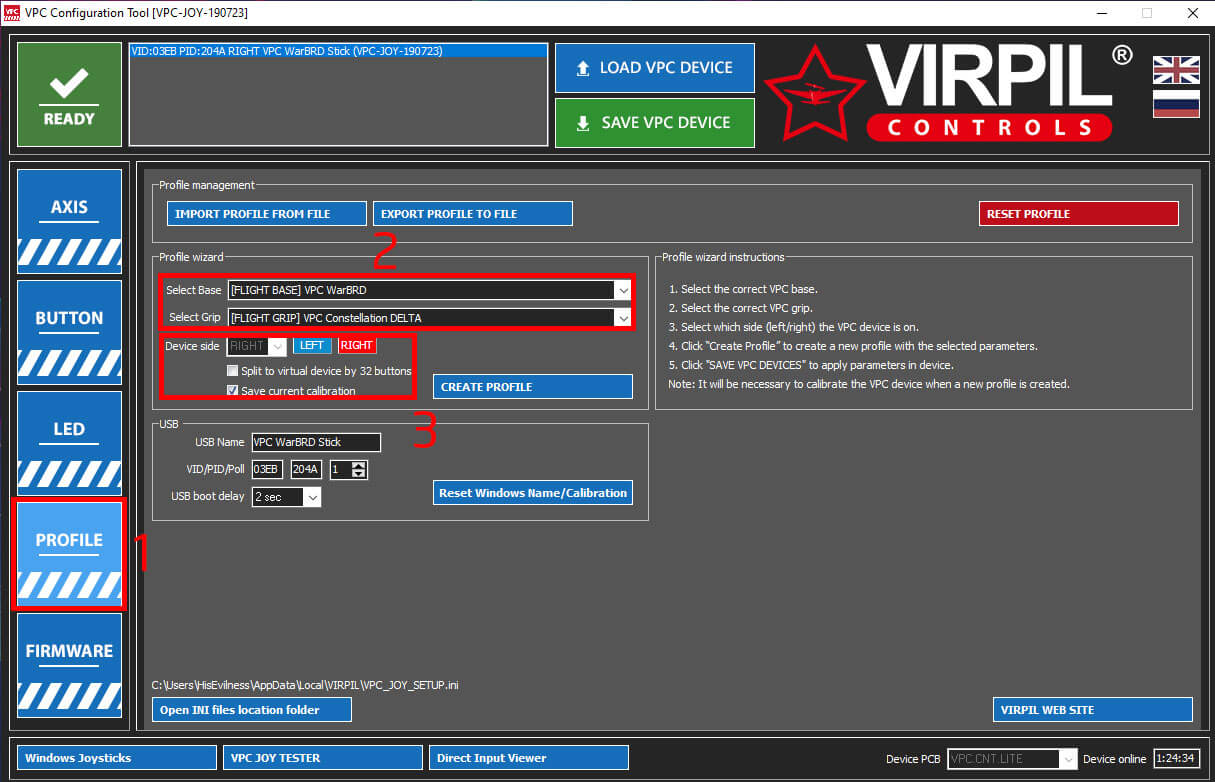The width and height of the screenshot is (1215, 782).
Task: Uncheck Save current calibration
Action: 233,390
